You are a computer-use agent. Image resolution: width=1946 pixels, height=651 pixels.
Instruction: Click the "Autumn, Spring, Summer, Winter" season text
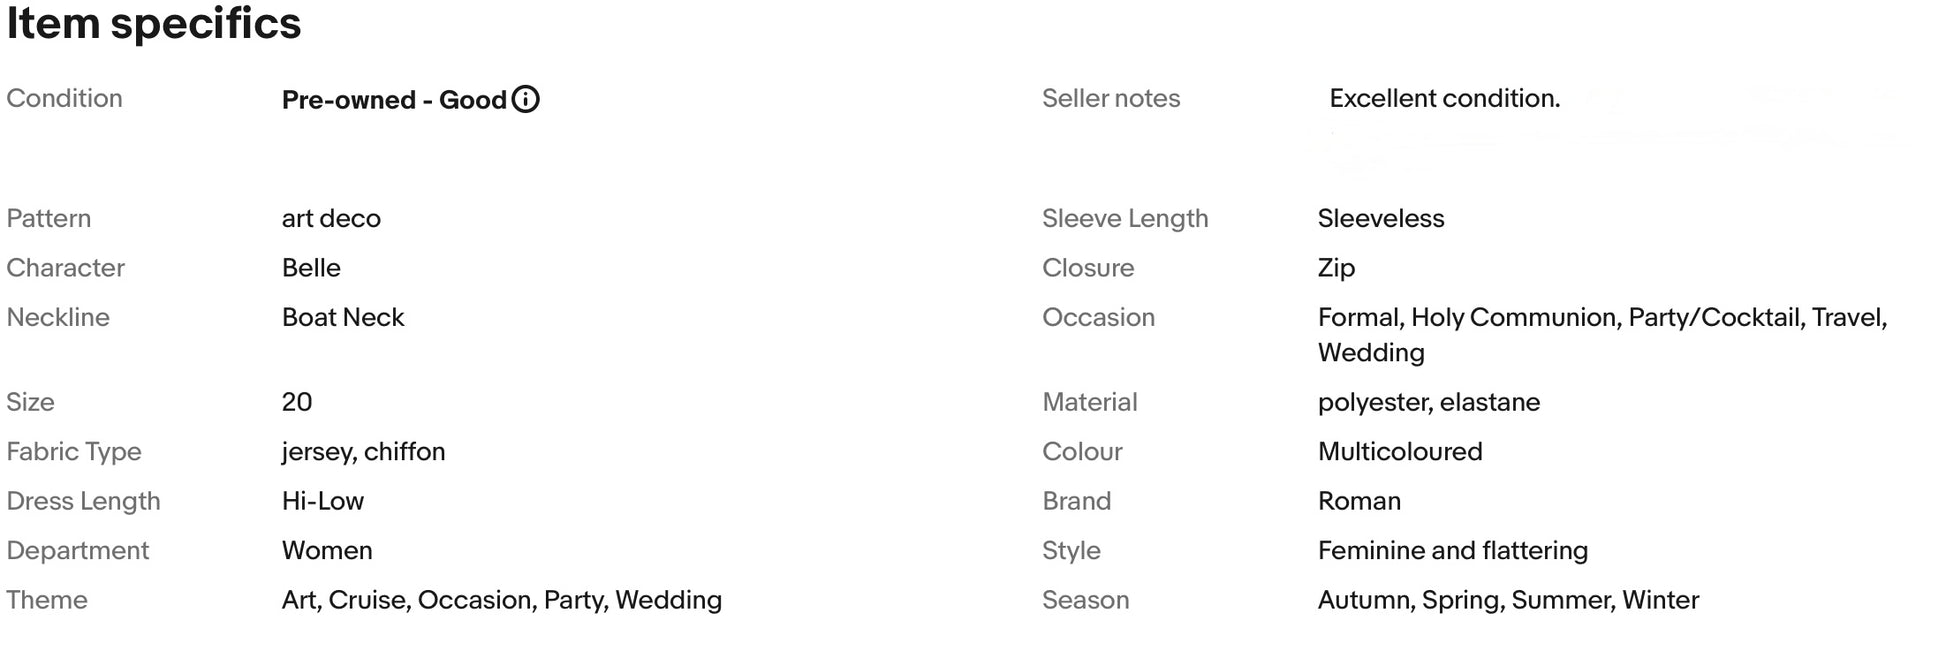pyautogui.click(x=1508, y=600)
